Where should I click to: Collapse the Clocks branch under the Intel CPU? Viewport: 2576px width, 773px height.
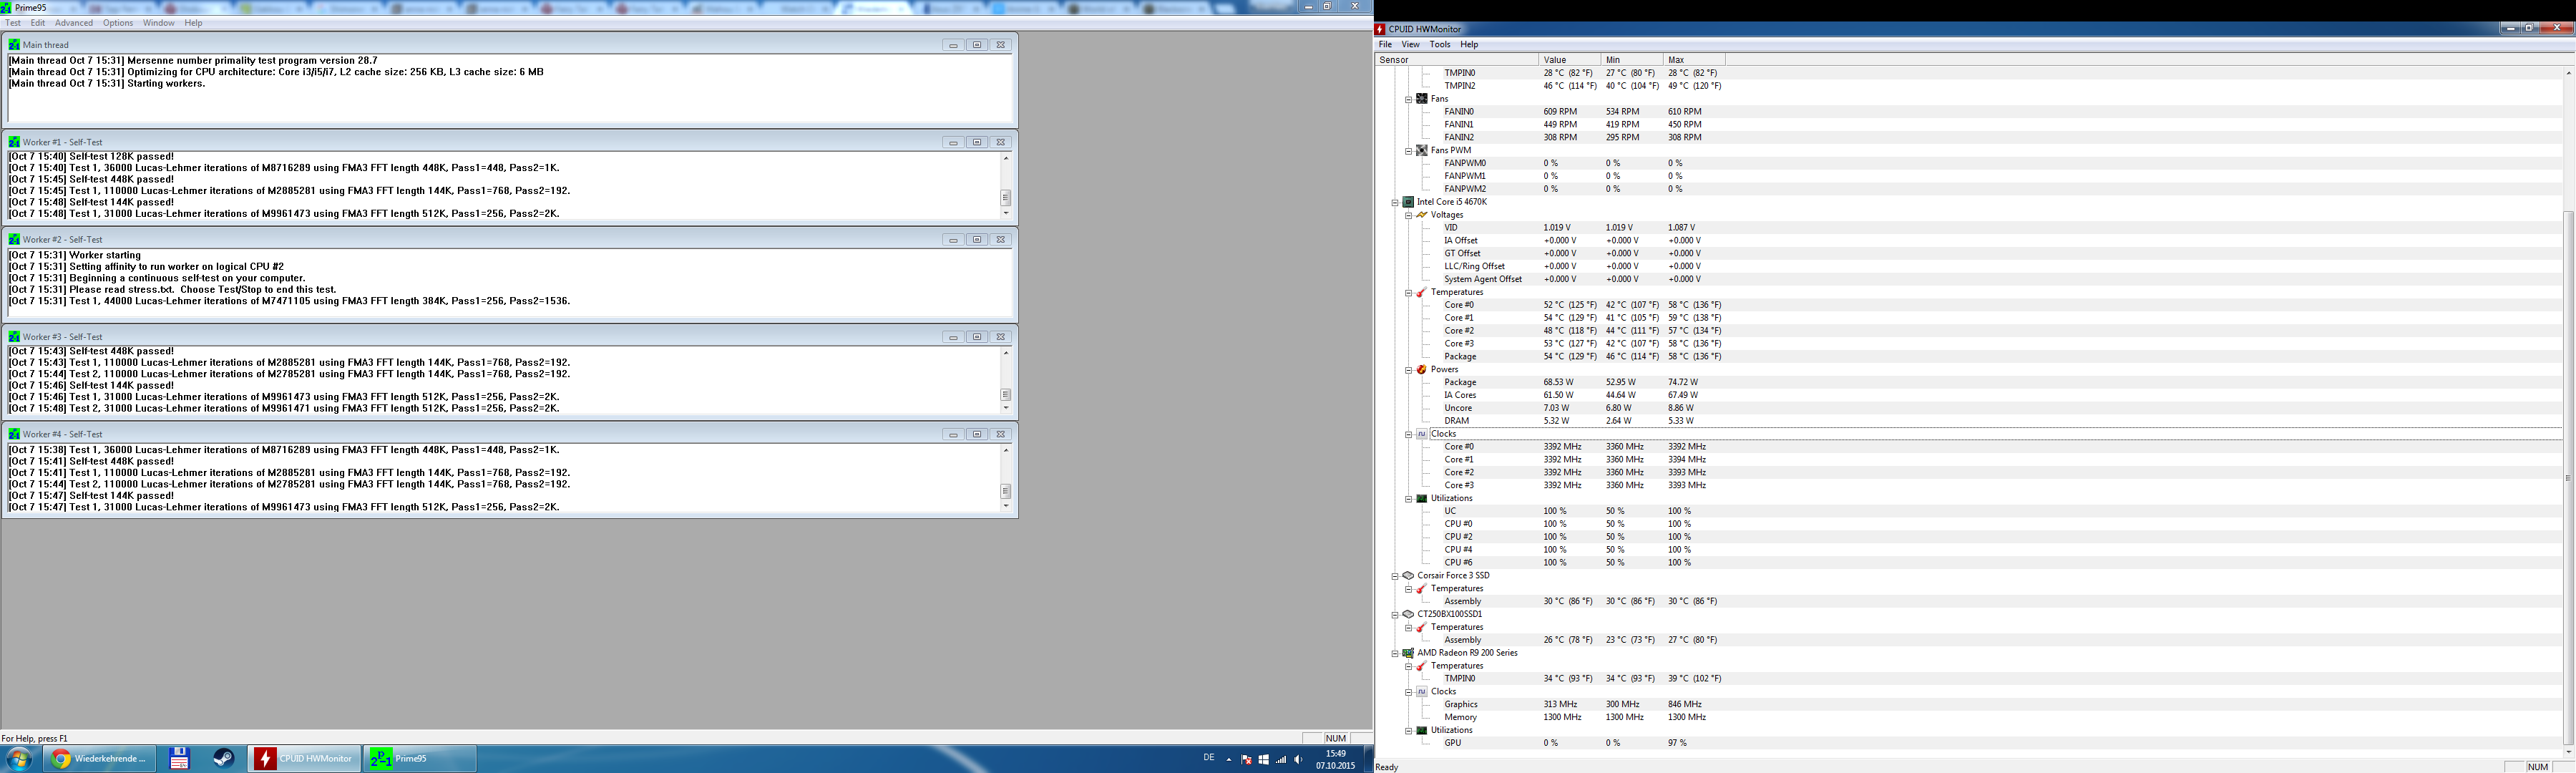[1409, 435]
